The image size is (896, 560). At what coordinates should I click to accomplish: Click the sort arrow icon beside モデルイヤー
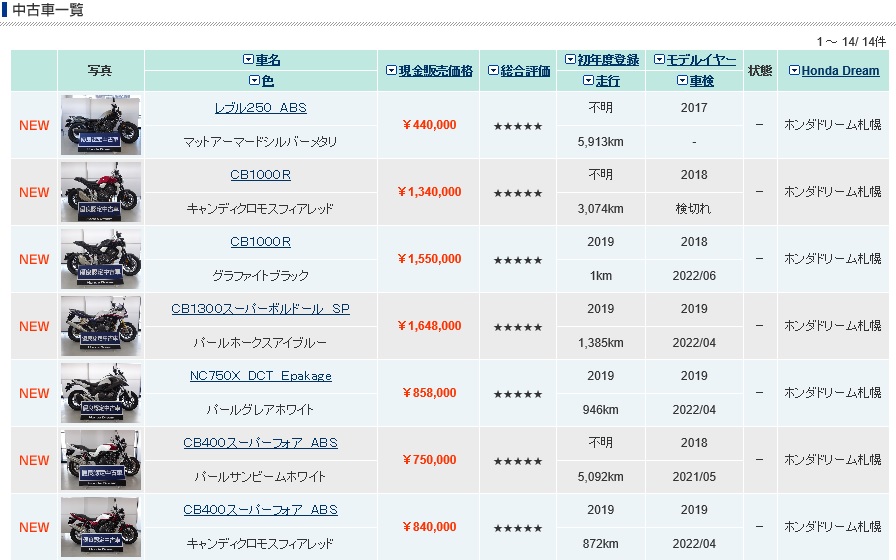coord(659,59)
